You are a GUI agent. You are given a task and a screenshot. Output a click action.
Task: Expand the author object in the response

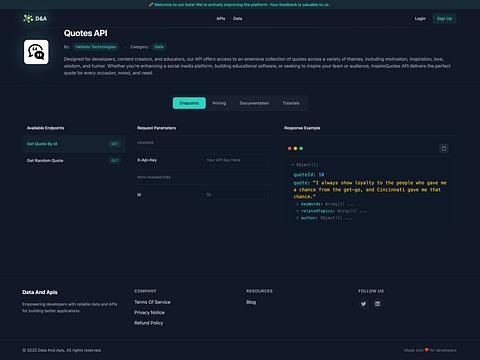point(297,218)
